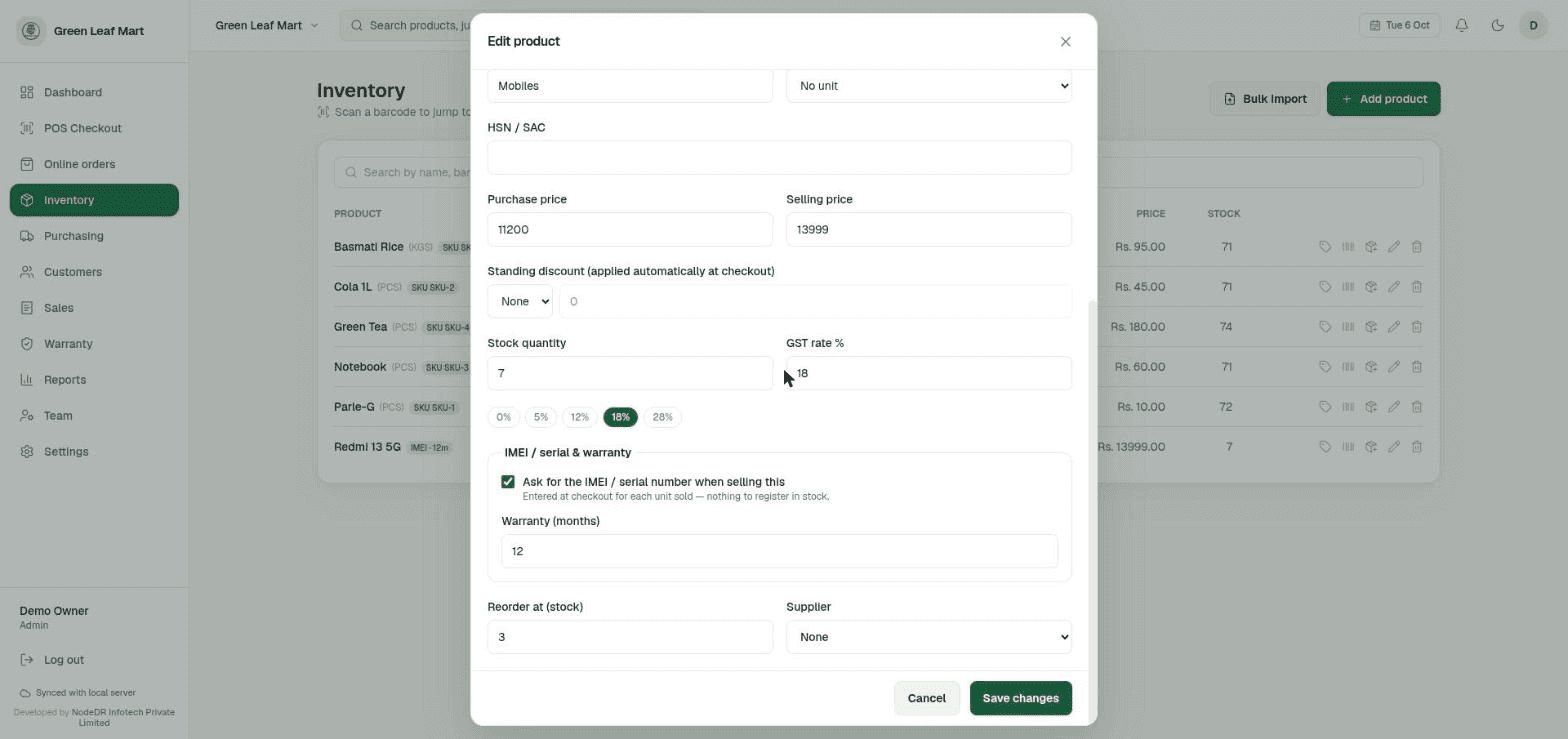Screen dimensions: 1568x739
Task: Select the 5% GST rate chip
Action: pyautogui.click(x=540, y=417)
